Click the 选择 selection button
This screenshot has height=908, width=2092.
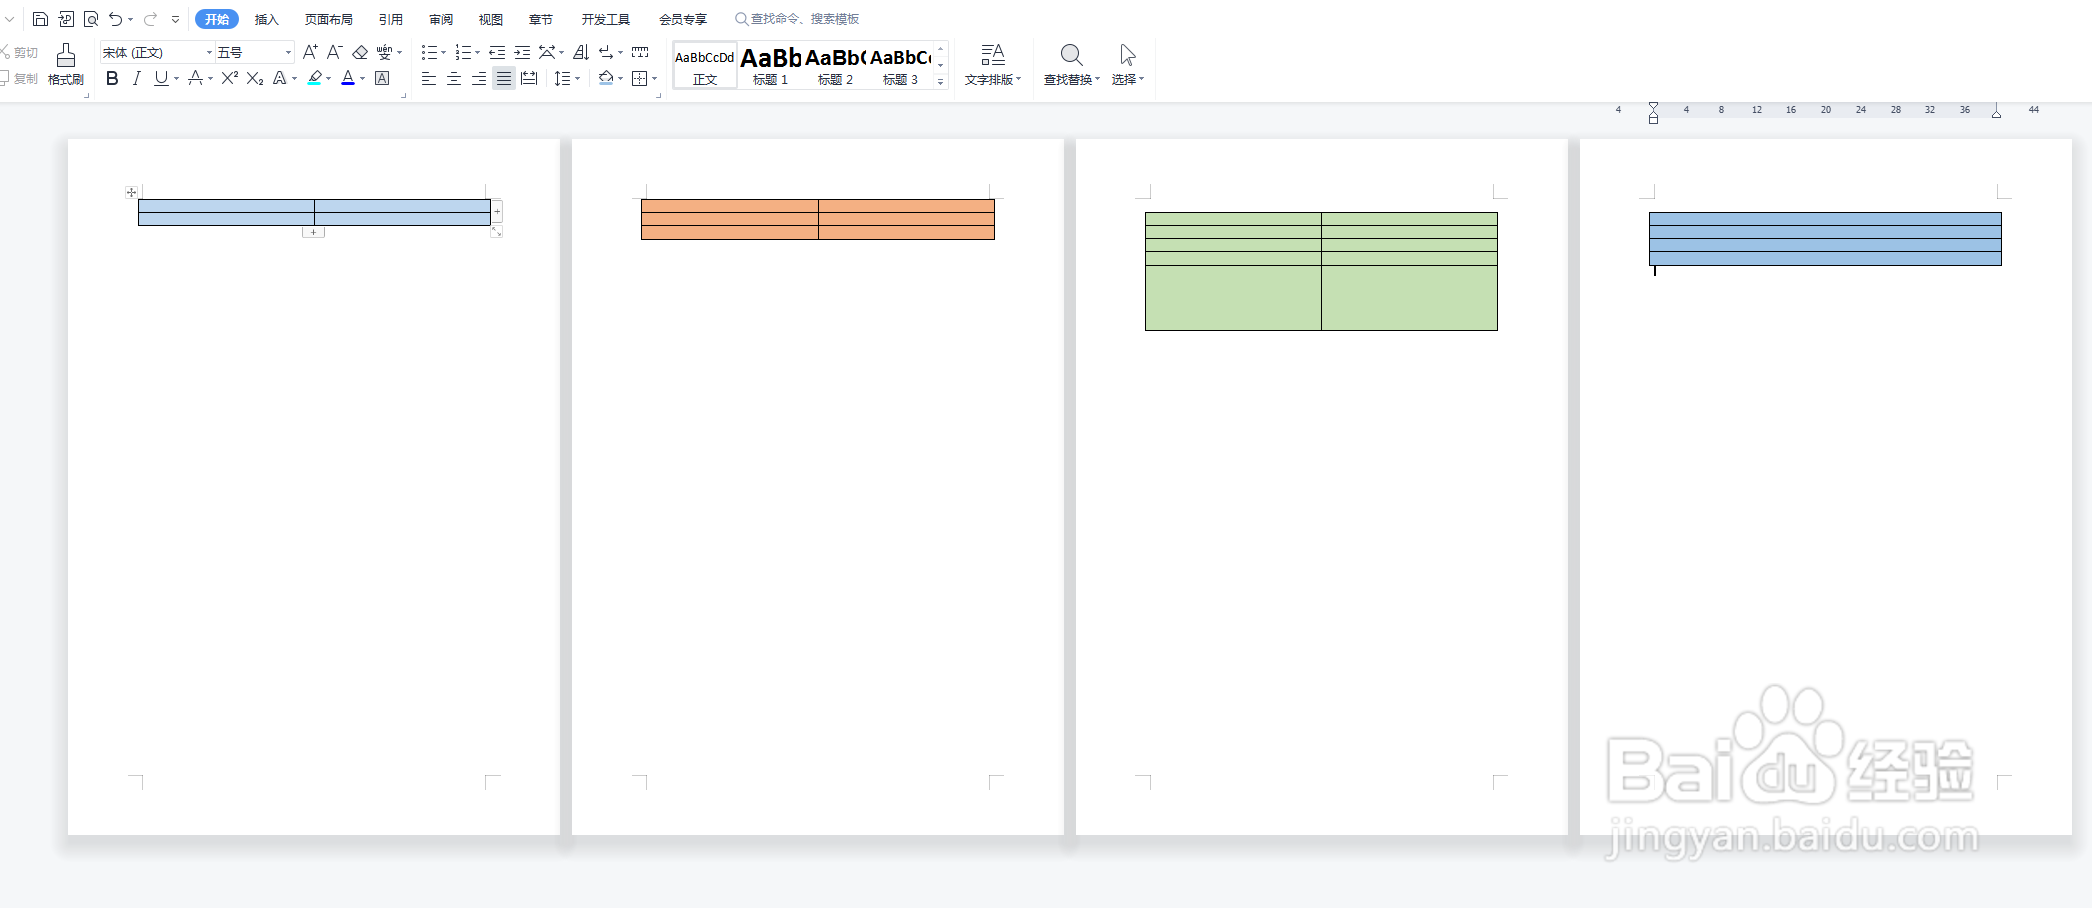1128,65
